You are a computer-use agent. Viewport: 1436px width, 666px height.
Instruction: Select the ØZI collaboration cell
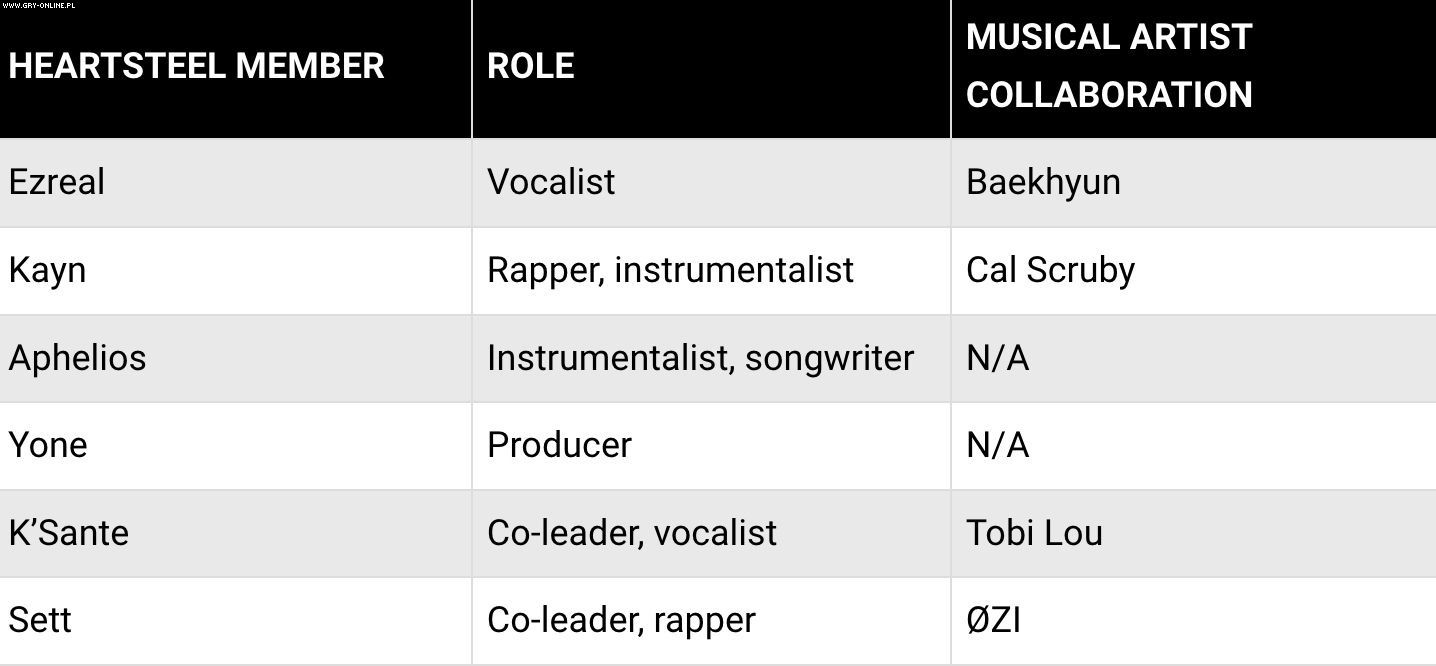993,620
